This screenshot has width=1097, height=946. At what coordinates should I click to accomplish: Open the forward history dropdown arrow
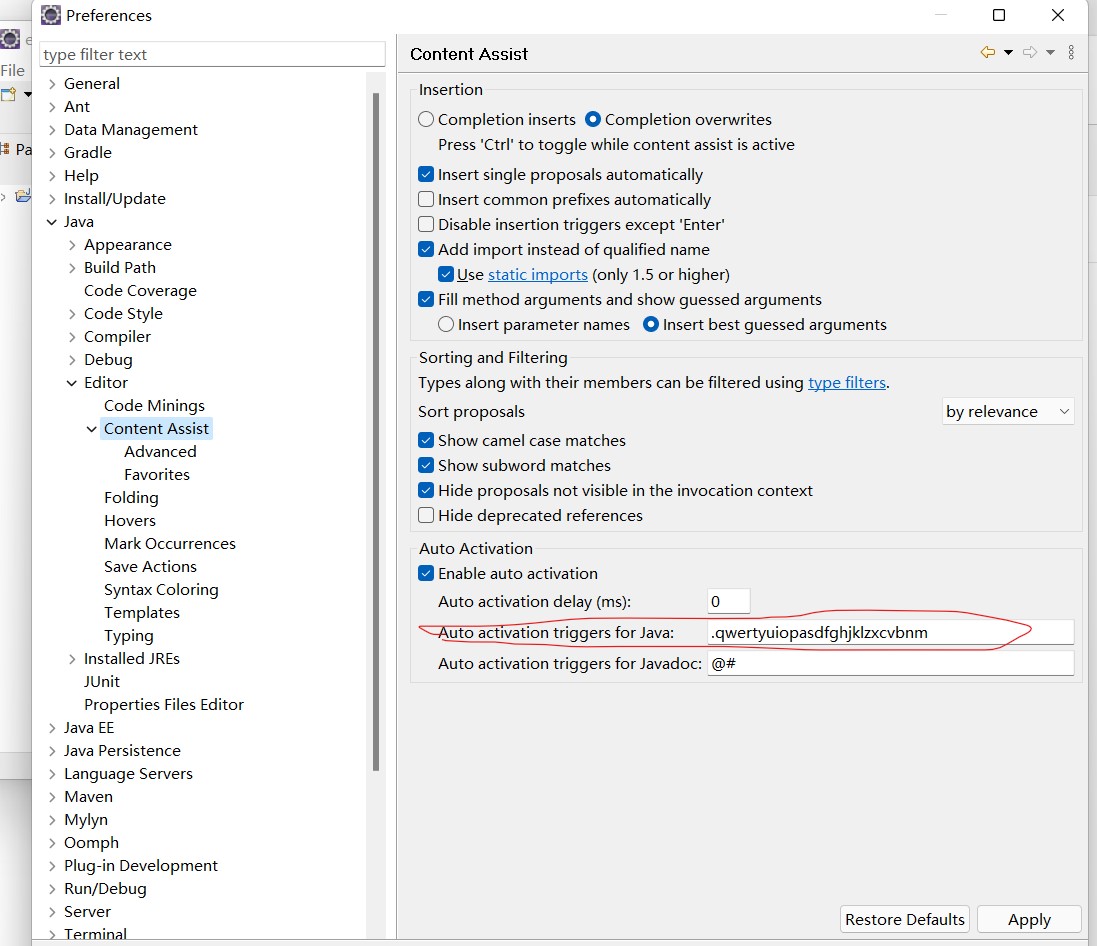point(1050,52)
